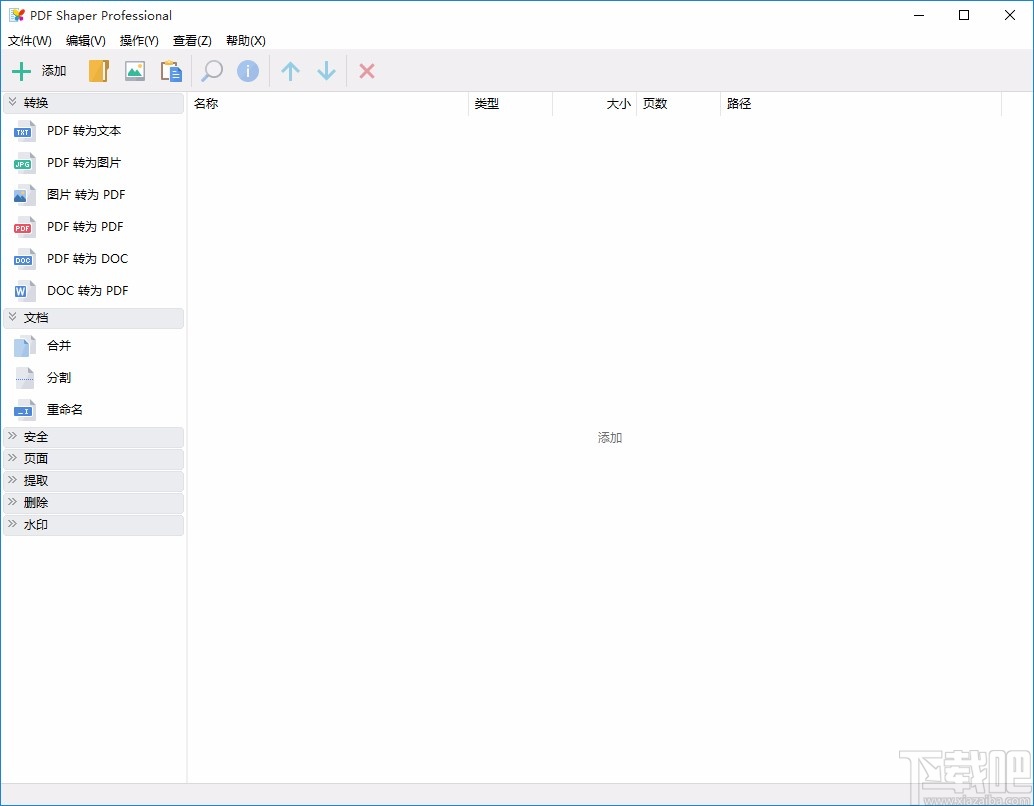Click the 添加 toolbar button
Screen dimensions: 1034x806
coord(38,71)
